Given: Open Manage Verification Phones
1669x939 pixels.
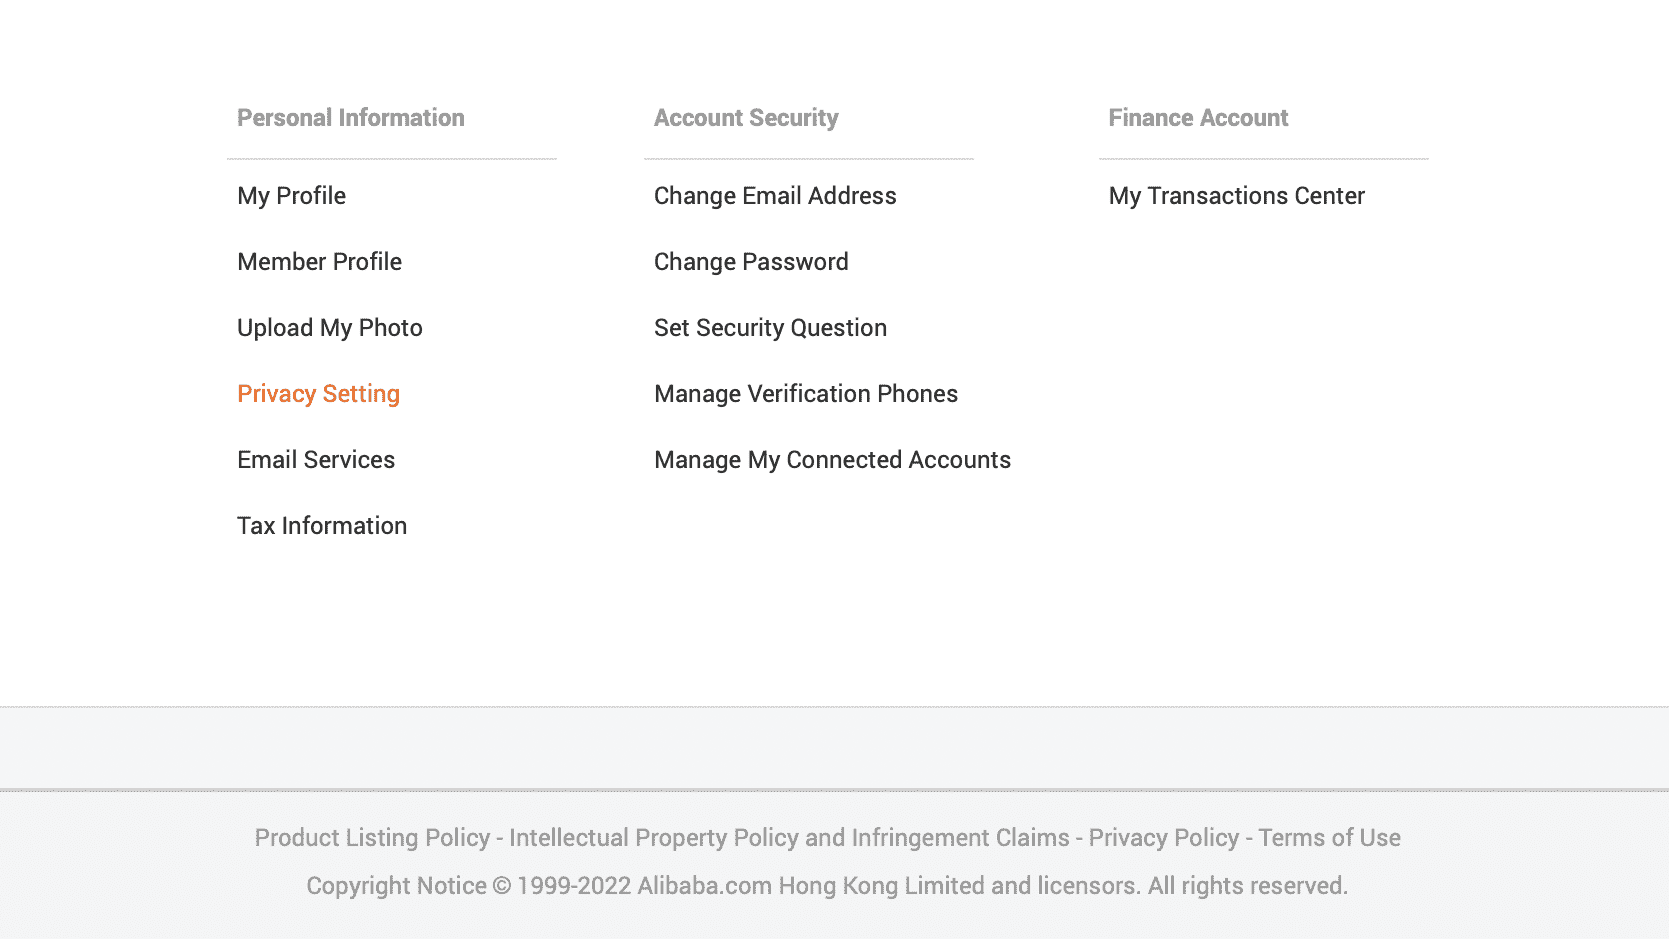Looking at the screenshot, I should coord(805,394).
